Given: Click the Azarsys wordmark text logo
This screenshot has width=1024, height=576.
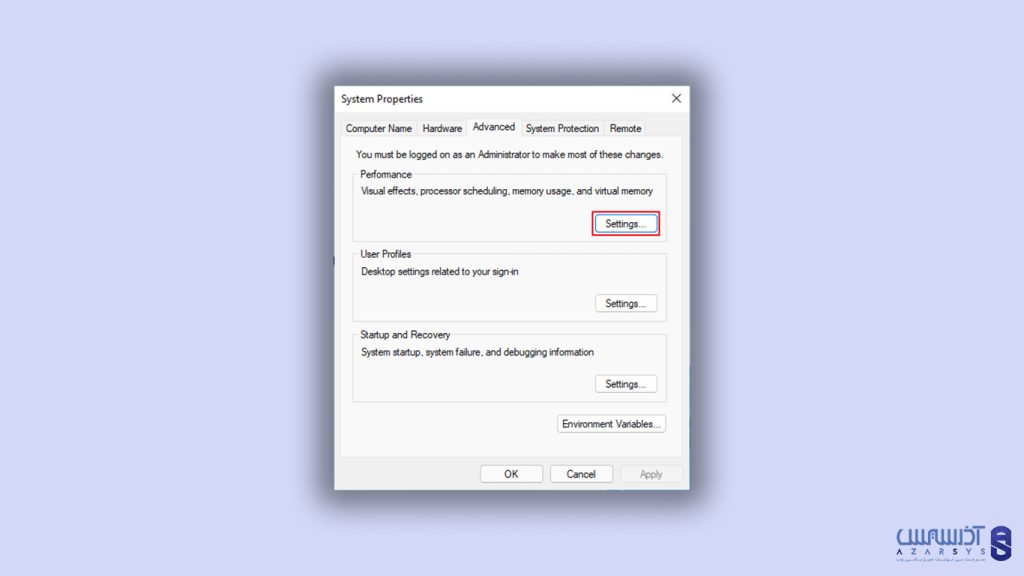Looking at the screenshot, I should 940,541.
